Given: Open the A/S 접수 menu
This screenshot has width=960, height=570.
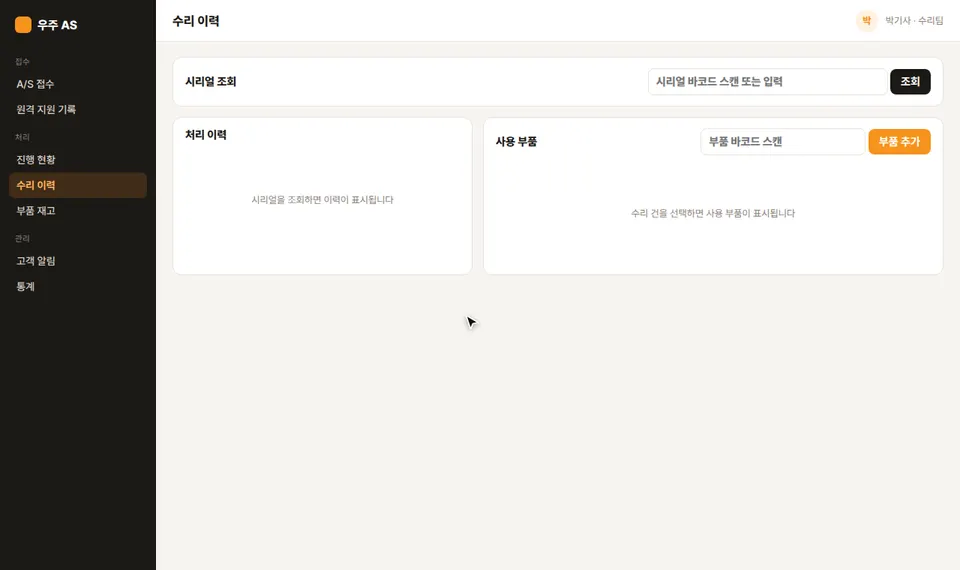Looking at the screenshot, I should tap(78, 84).
